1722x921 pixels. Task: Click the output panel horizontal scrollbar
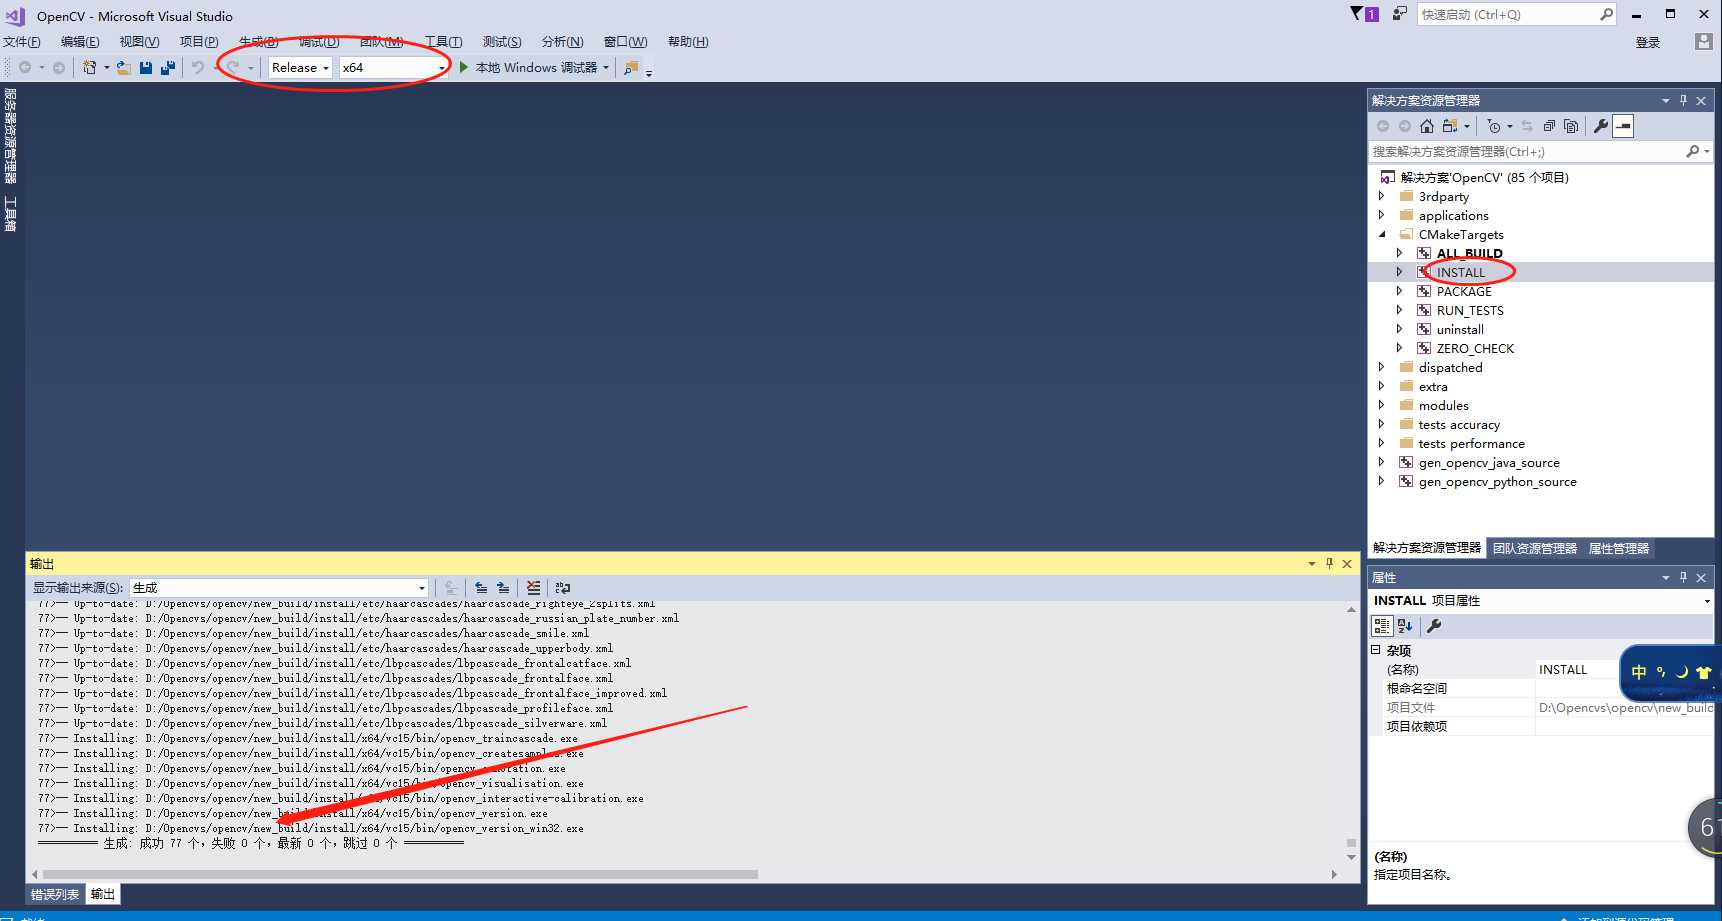click(x=400, y=874)
